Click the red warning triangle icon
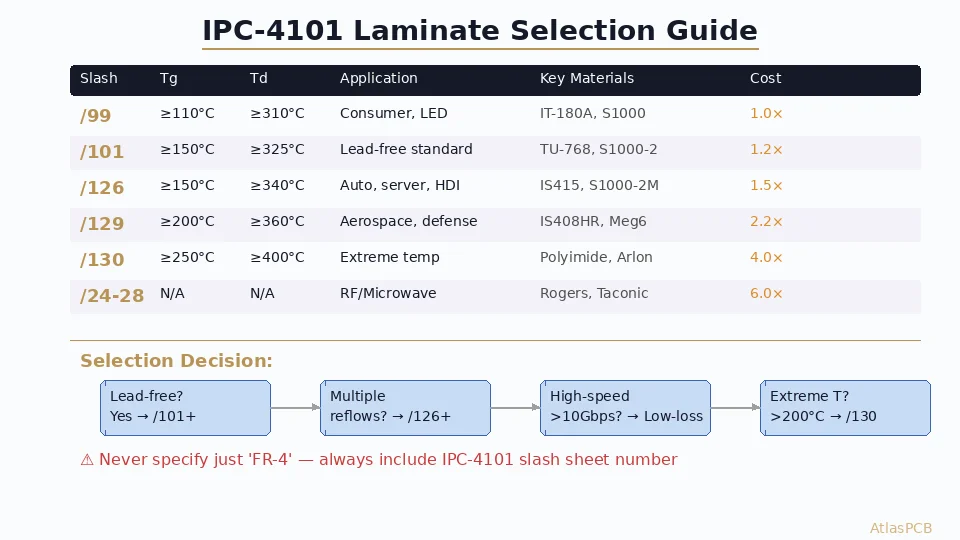This screenshot has height=540, width=960. pyautogui.click(x=87, y=460)
